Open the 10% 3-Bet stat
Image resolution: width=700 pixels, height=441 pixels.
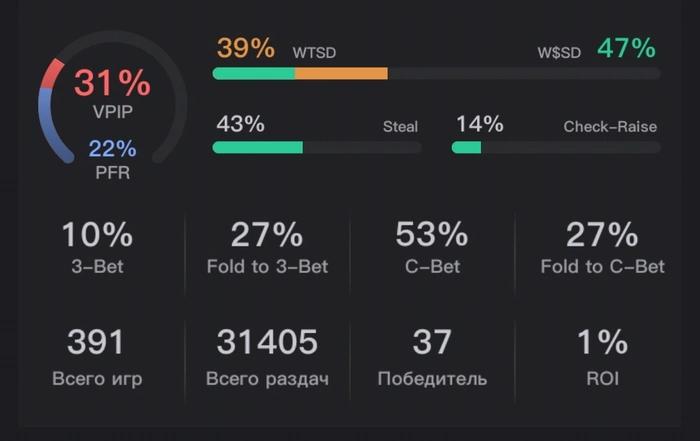(x=97, y=247)
